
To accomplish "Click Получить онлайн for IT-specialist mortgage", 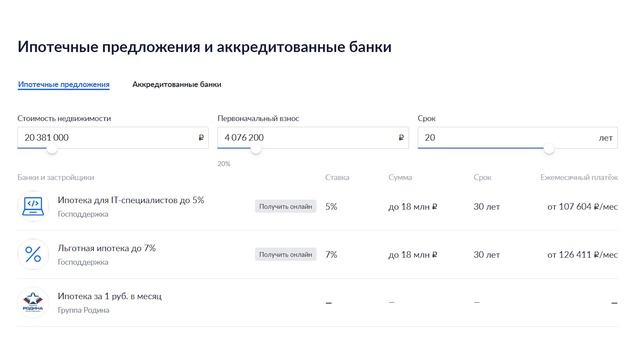I will 285,207.
